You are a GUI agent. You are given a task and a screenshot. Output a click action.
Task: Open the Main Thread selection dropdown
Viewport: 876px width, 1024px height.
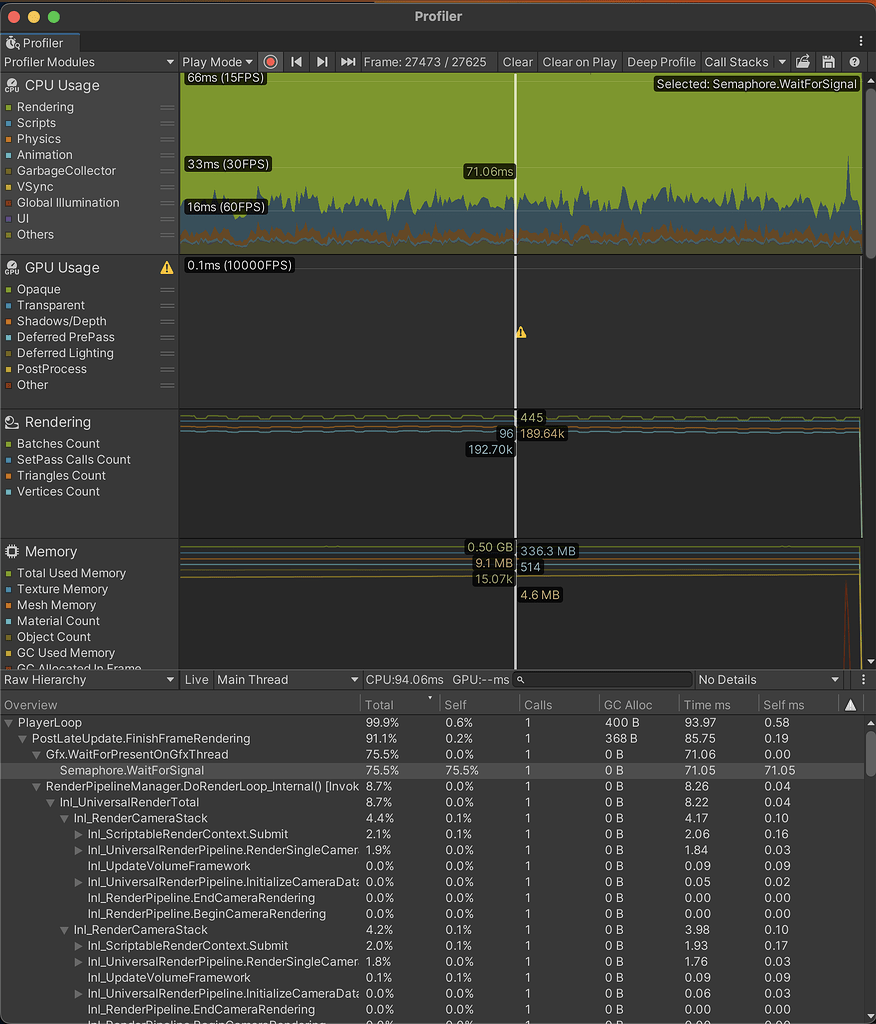(287, 680)
